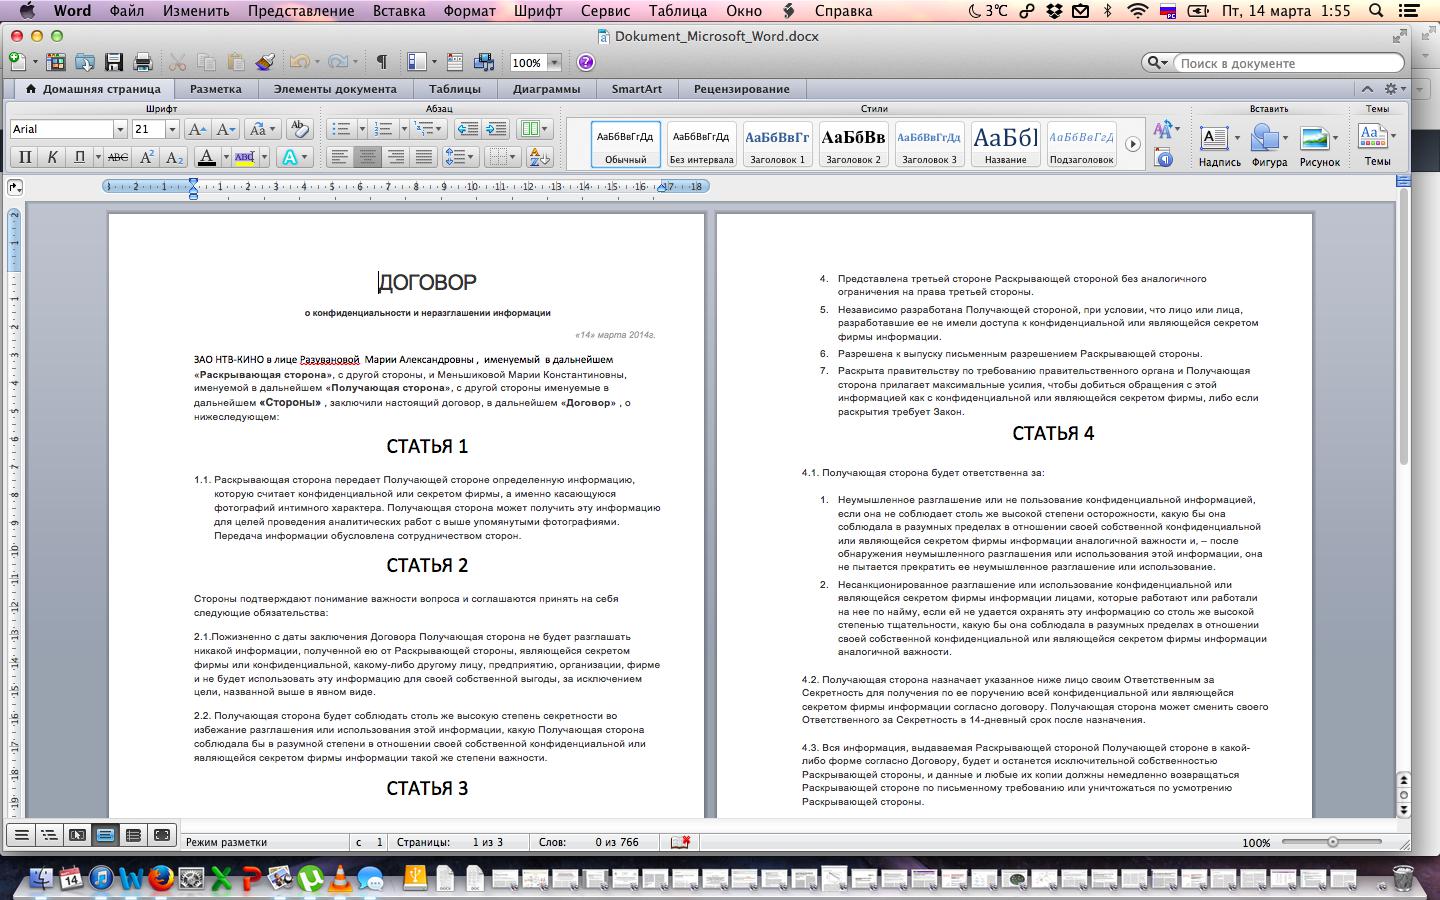Image resolution: width=1440 pixels, height=900 pixels.
Task: Click the Print icon
Action: (142, 62)
